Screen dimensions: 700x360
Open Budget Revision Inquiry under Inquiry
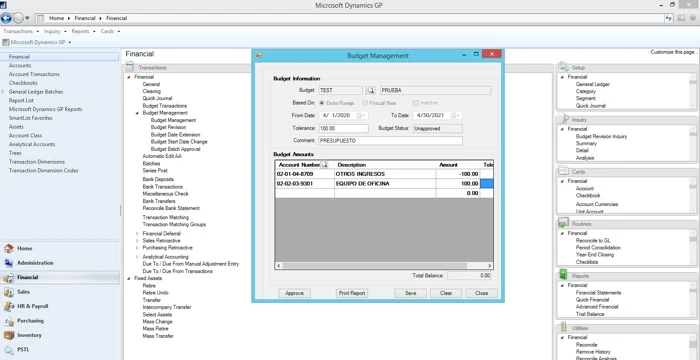tap(601, 137)
